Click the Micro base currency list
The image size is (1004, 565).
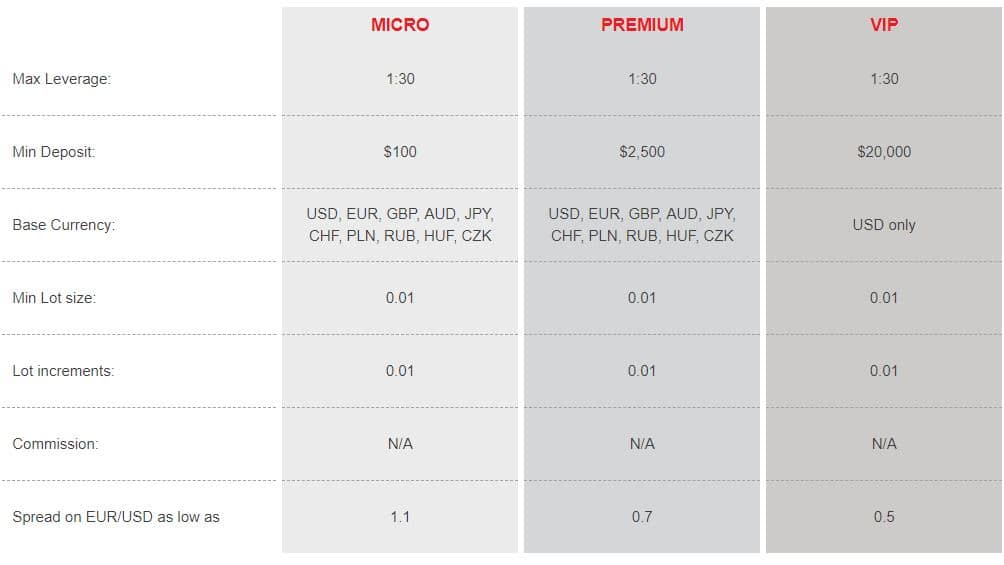tap(400, 225)
